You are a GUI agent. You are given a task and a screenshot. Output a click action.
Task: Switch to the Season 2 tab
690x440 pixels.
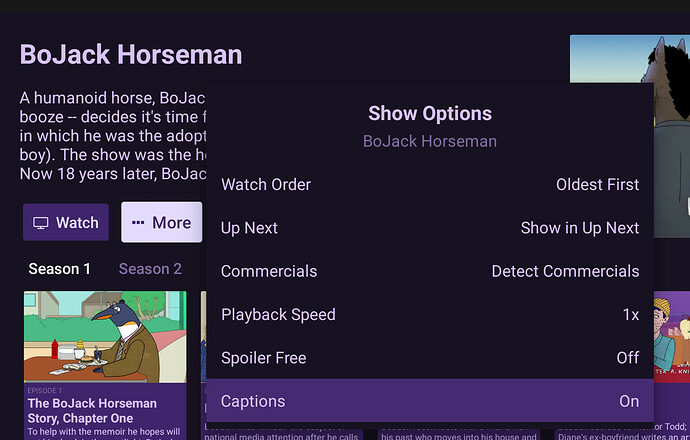pyautogui.click(x=150, y=269)
